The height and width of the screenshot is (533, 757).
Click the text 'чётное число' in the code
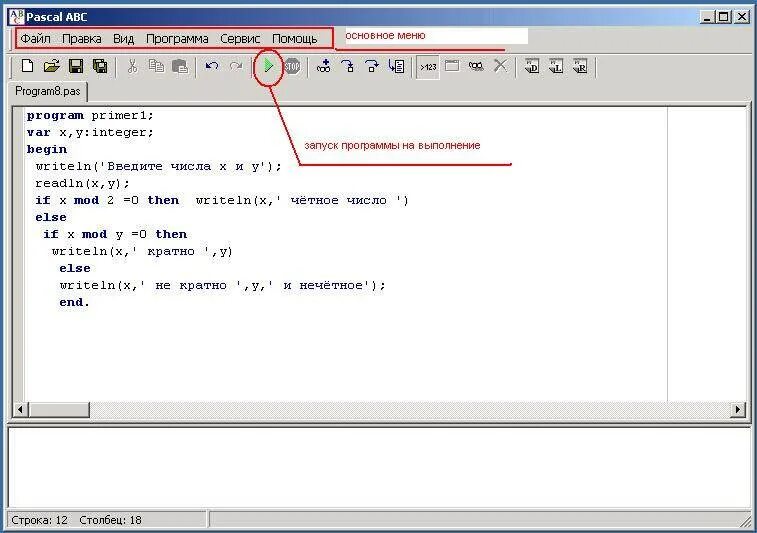click(338, 200)
